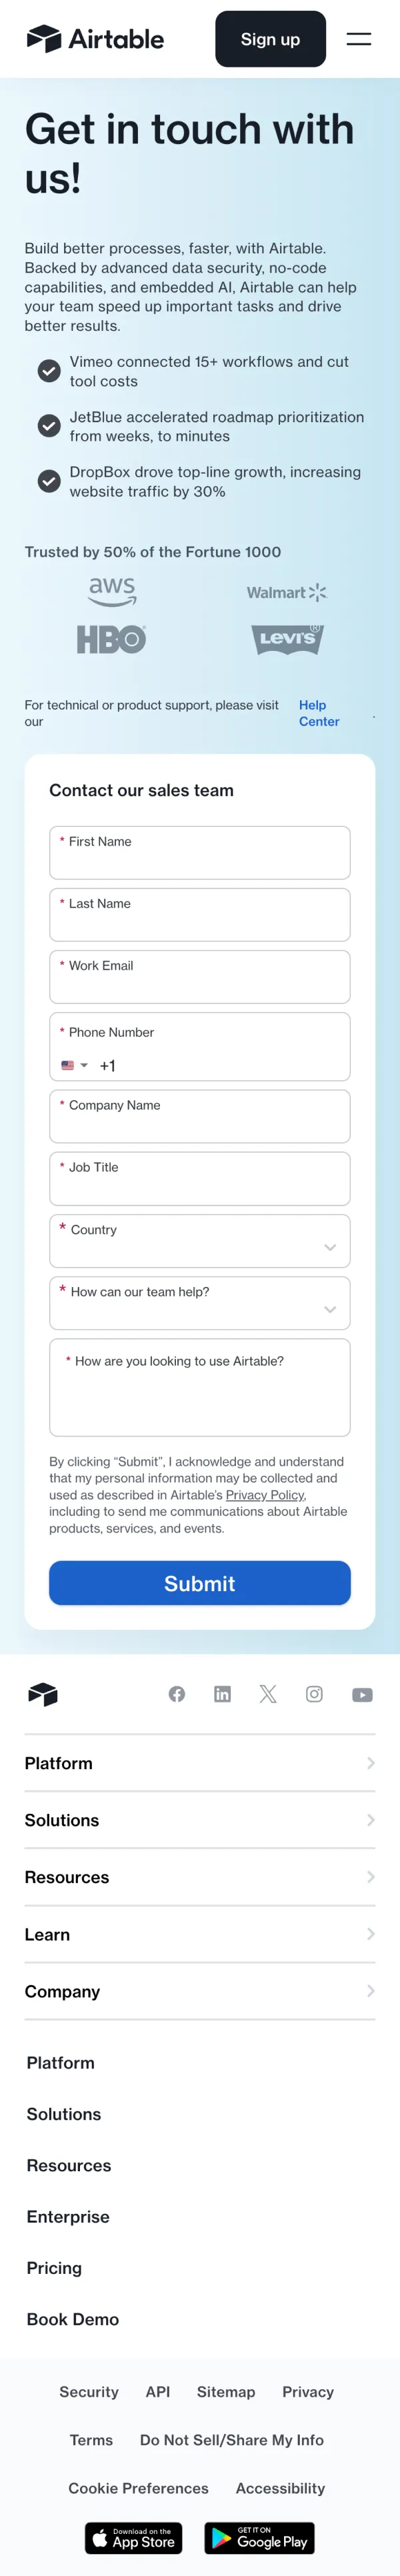Viewport: 400px width, 2576px height.
Task: Open Airtable's LinkedIn page icon
Action: pyautogui.click(x=222, y=1694)
